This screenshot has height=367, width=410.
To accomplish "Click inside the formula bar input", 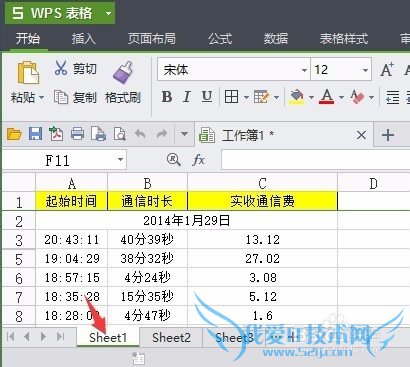I will click(316, 160).
